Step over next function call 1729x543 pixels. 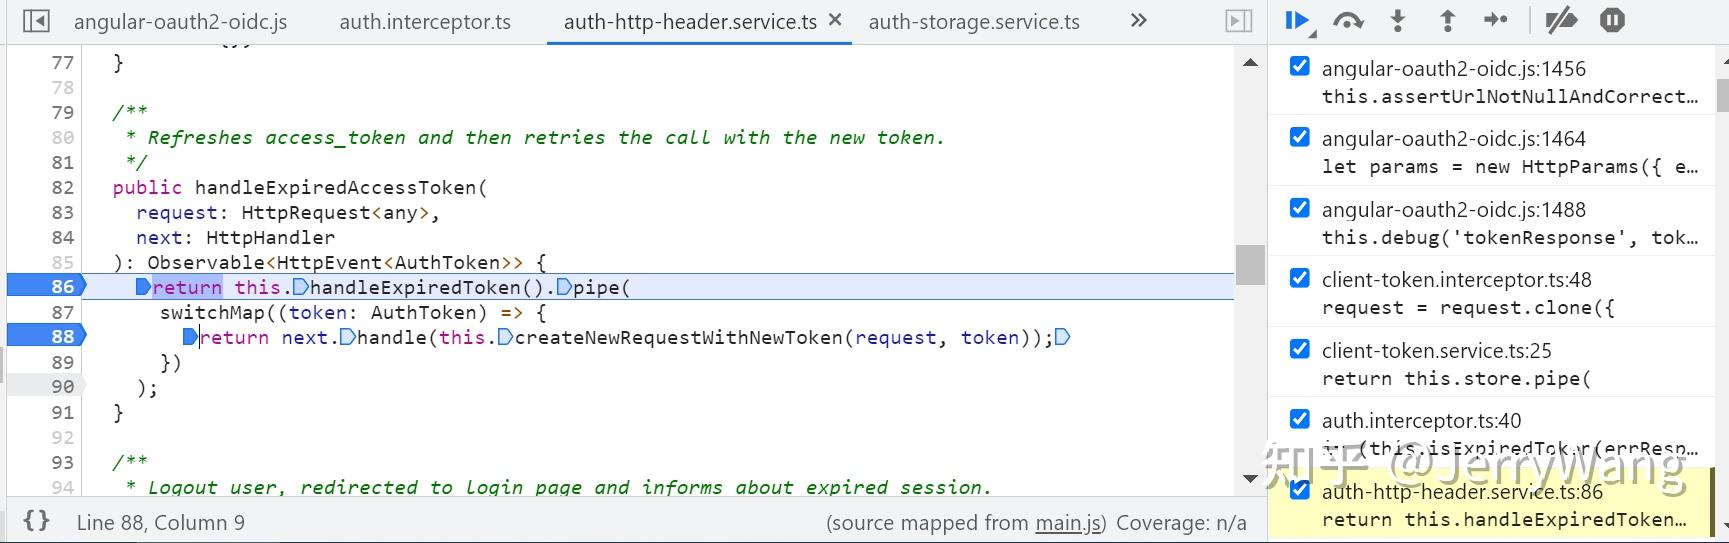1348,20
